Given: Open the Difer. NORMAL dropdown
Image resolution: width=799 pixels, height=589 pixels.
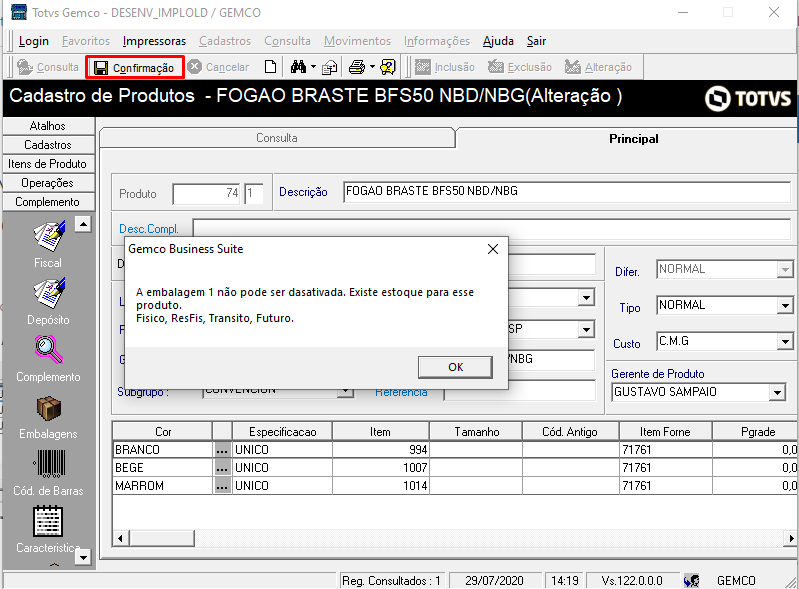Looking at the screenshot, I should point(785,269).
